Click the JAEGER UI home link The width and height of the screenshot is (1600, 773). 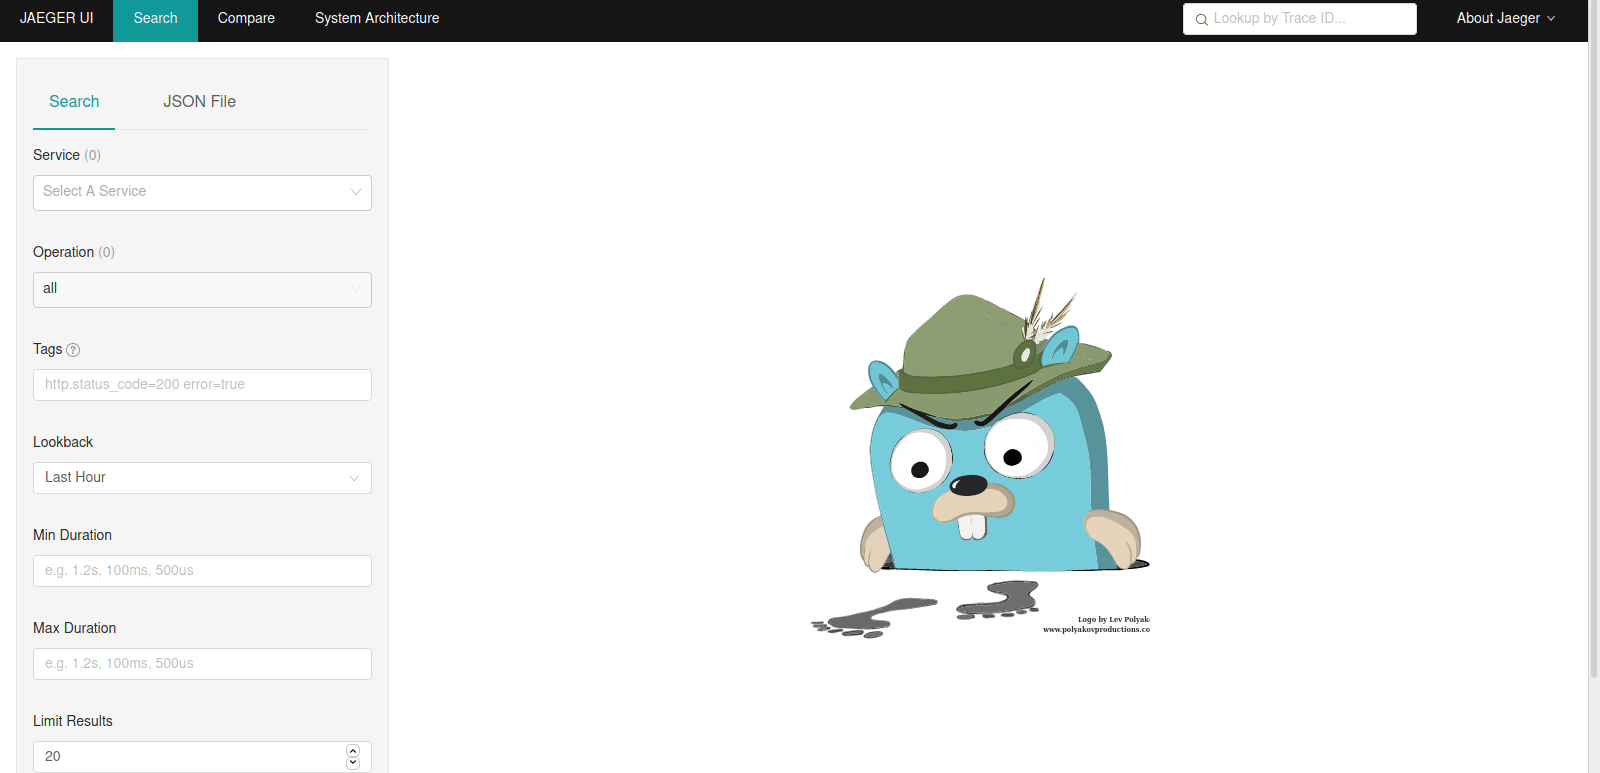(x=57, y=18)
